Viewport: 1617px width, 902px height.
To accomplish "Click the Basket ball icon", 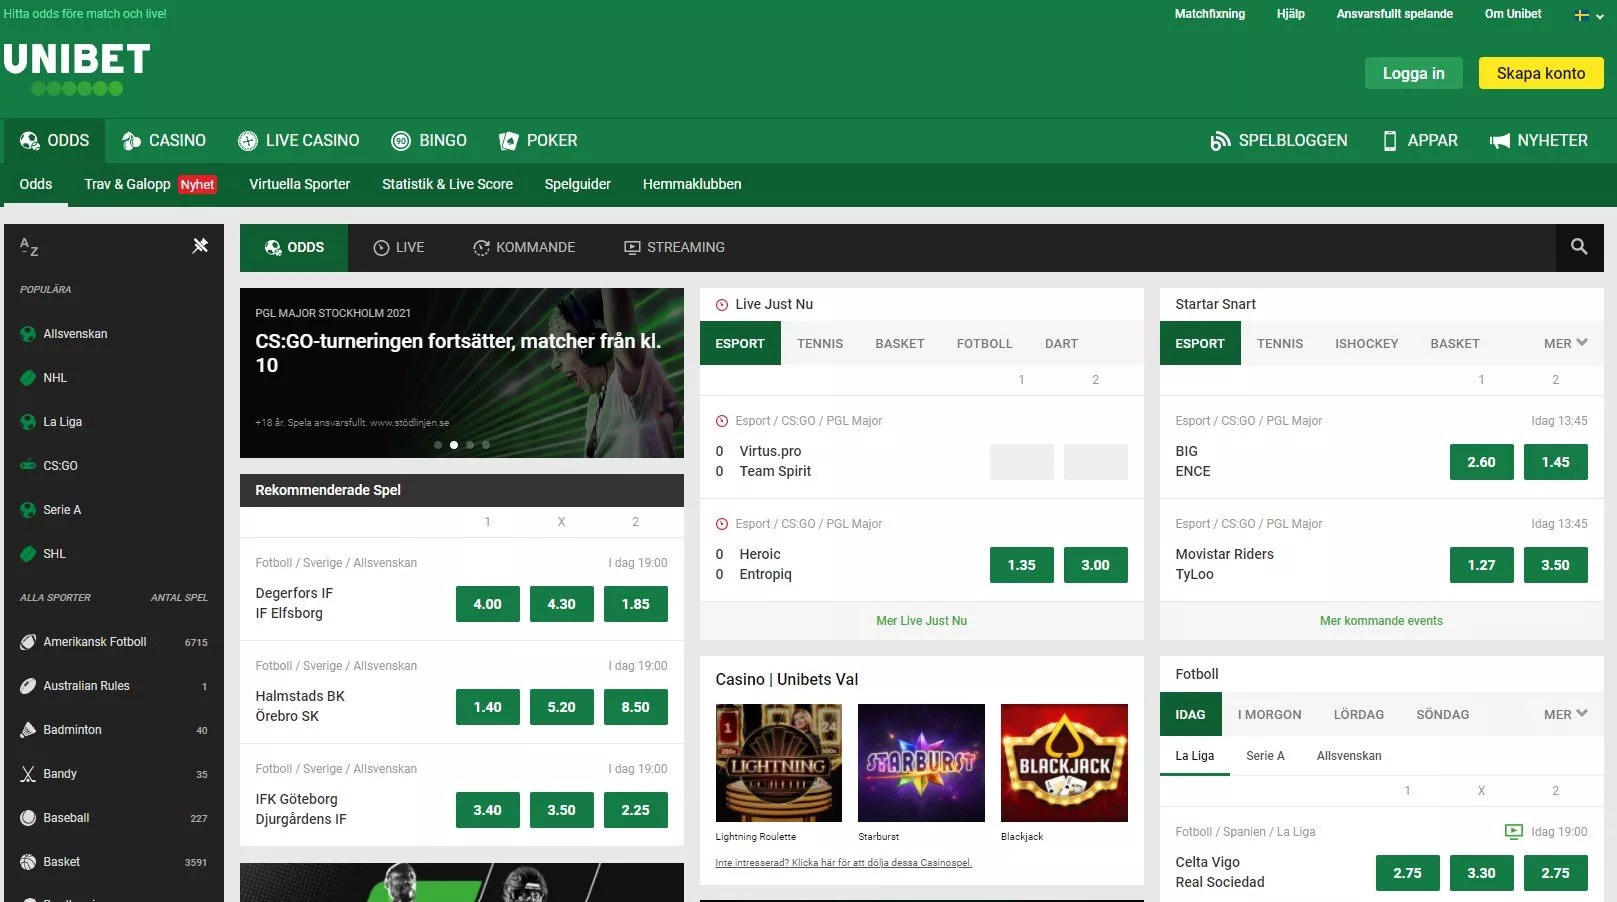I will tap(28, 862).
